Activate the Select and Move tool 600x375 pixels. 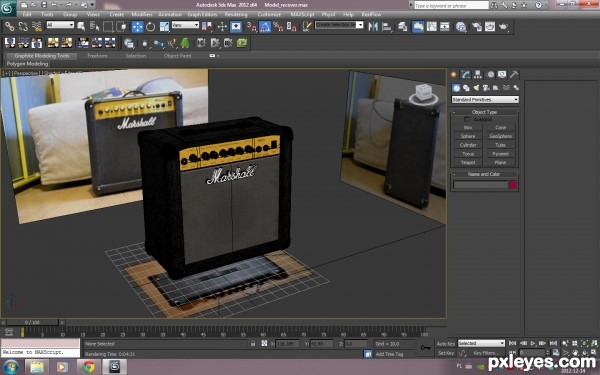pos(137,26)
